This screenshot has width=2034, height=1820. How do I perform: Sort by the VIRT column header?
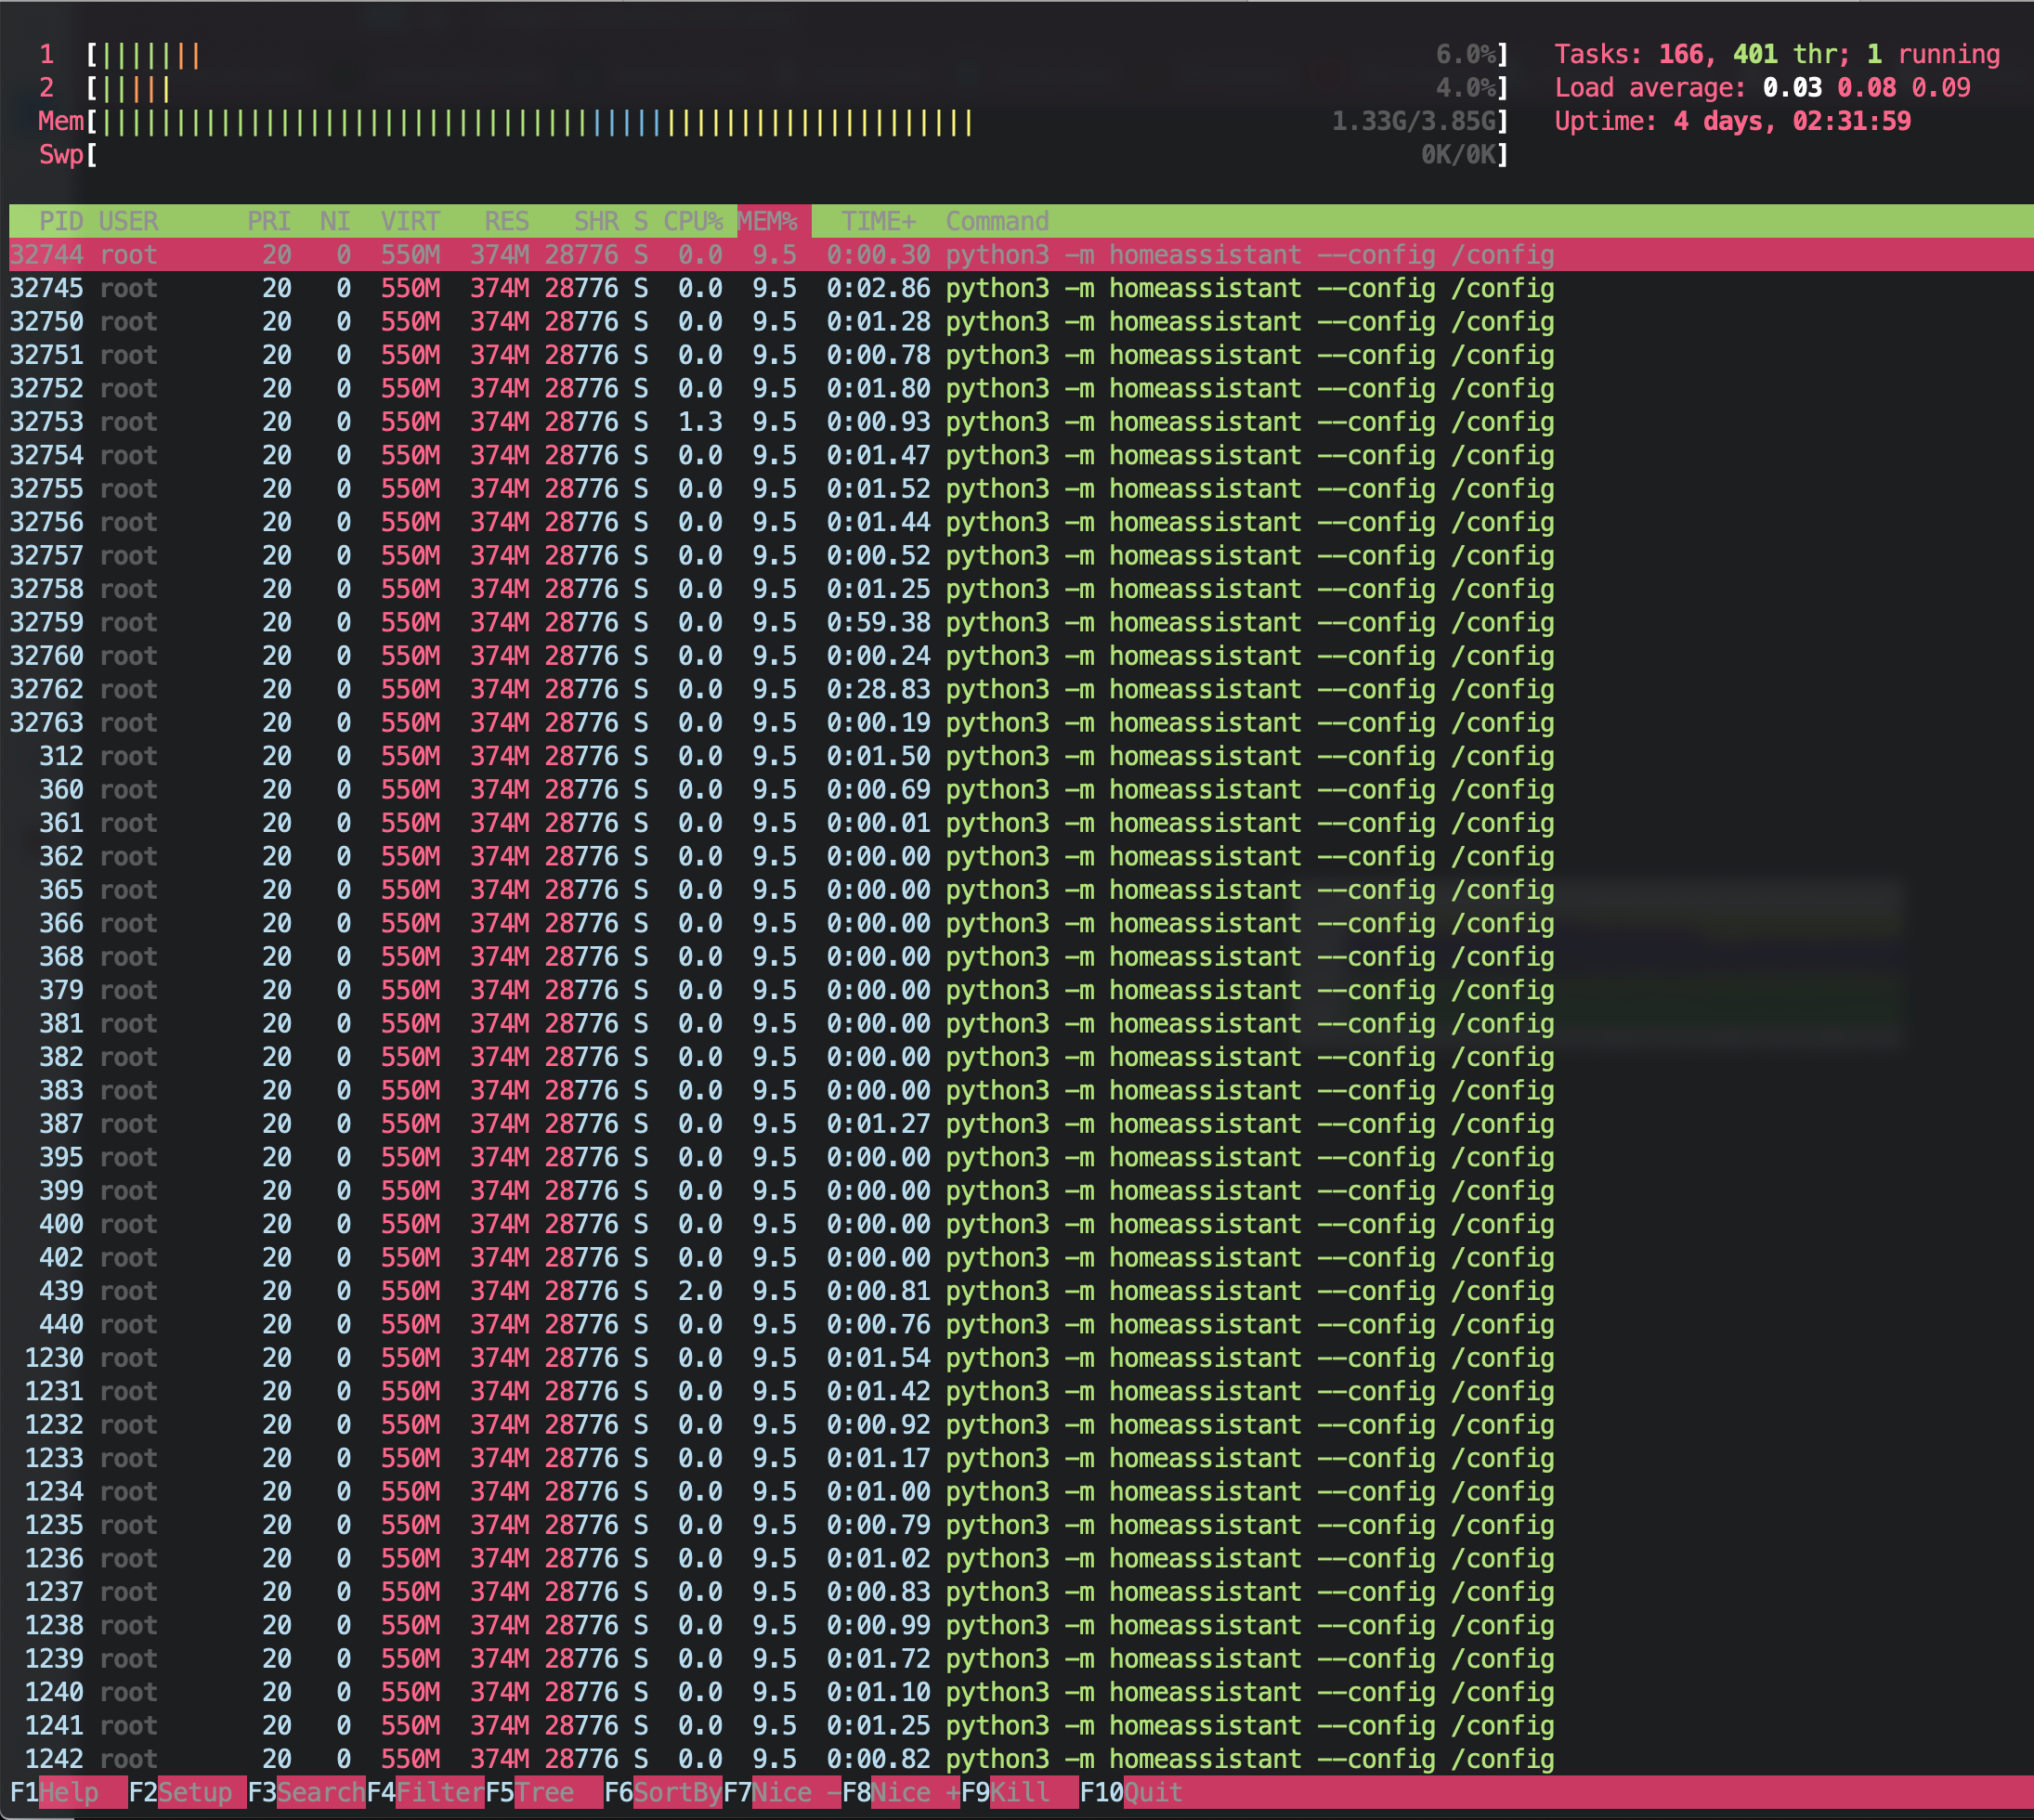(410, 221)
